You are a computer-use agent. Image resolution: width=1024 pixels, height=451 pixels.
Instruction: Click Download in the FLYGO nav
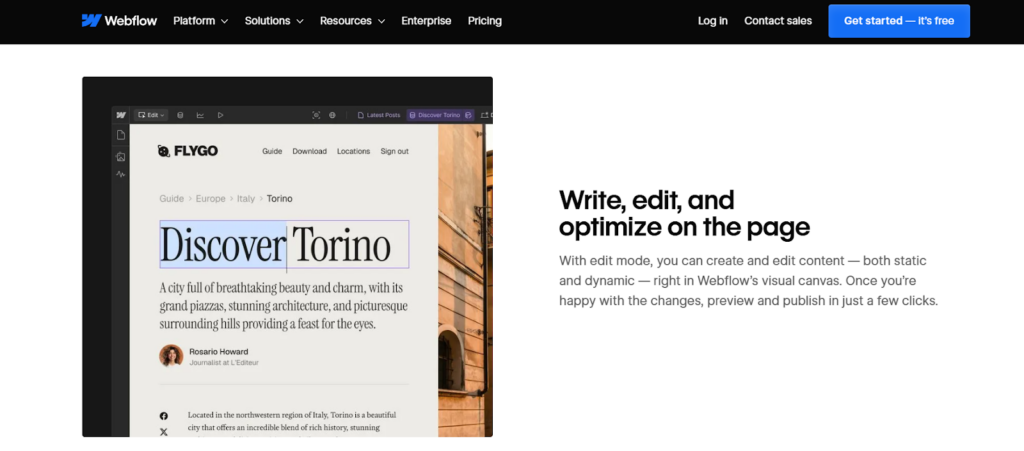pos(310,151)
